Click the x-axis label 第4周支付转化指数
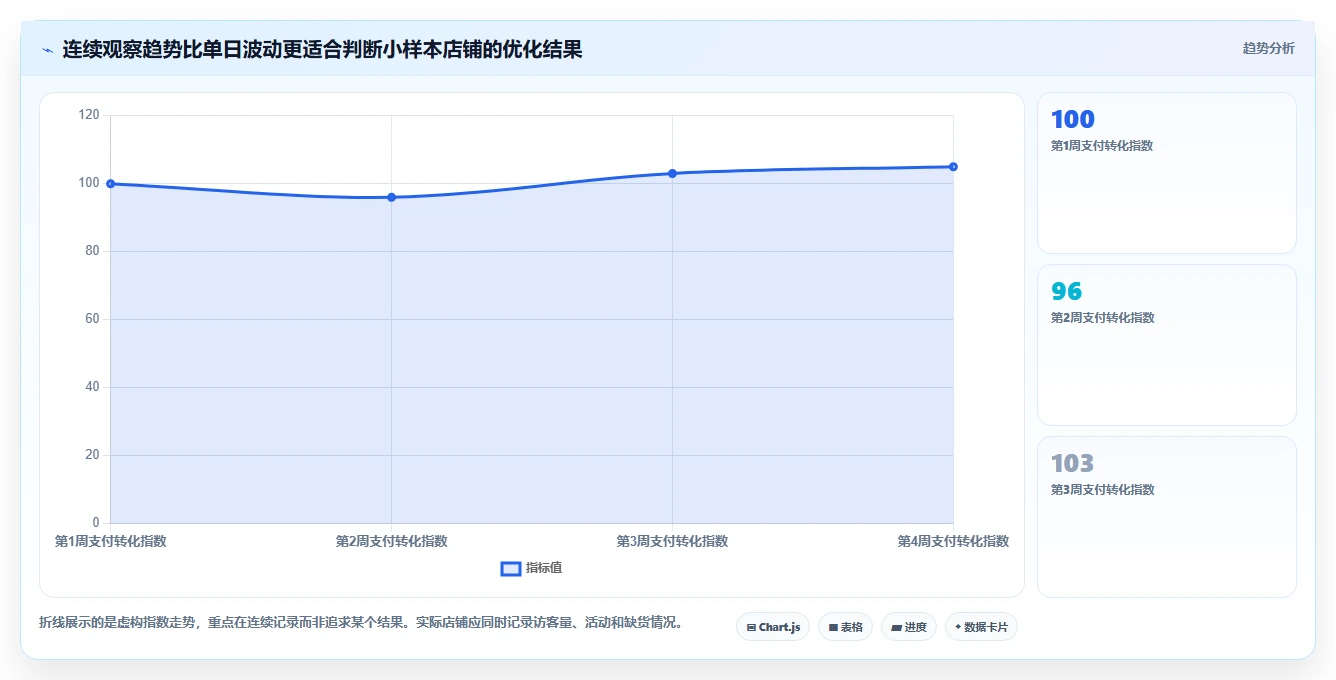The image size is (1336, 680). coord(953,541)
